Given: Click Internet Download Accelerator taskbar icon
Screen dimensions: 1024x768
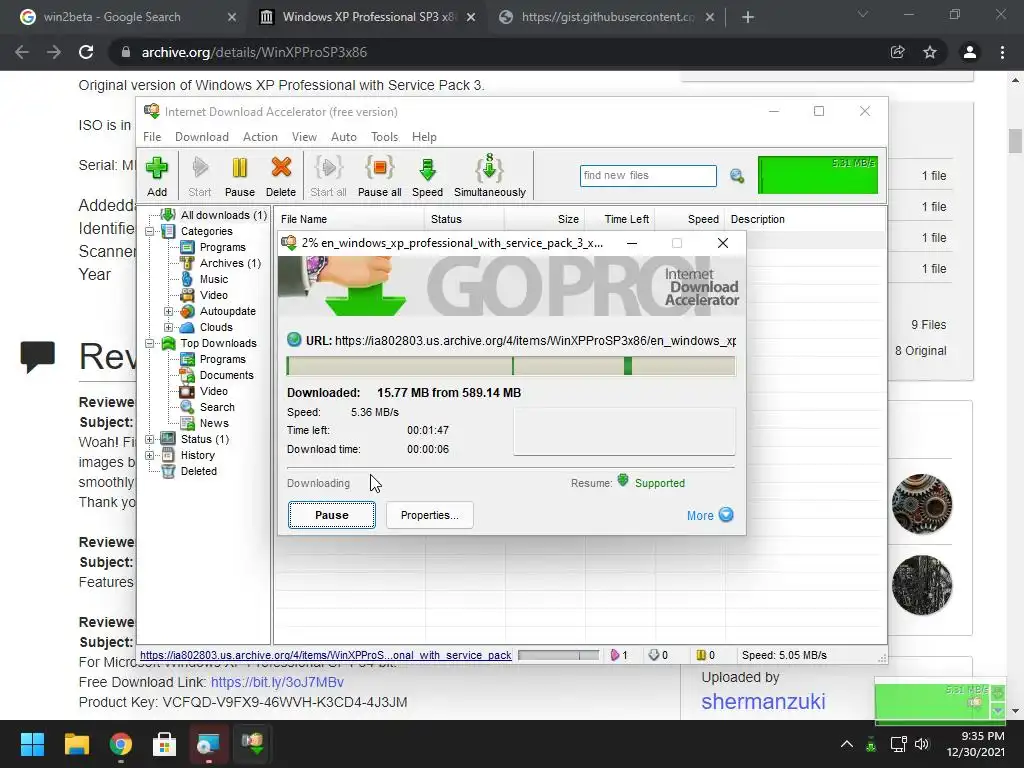Looking at the screenshot, I should (253, 743).
